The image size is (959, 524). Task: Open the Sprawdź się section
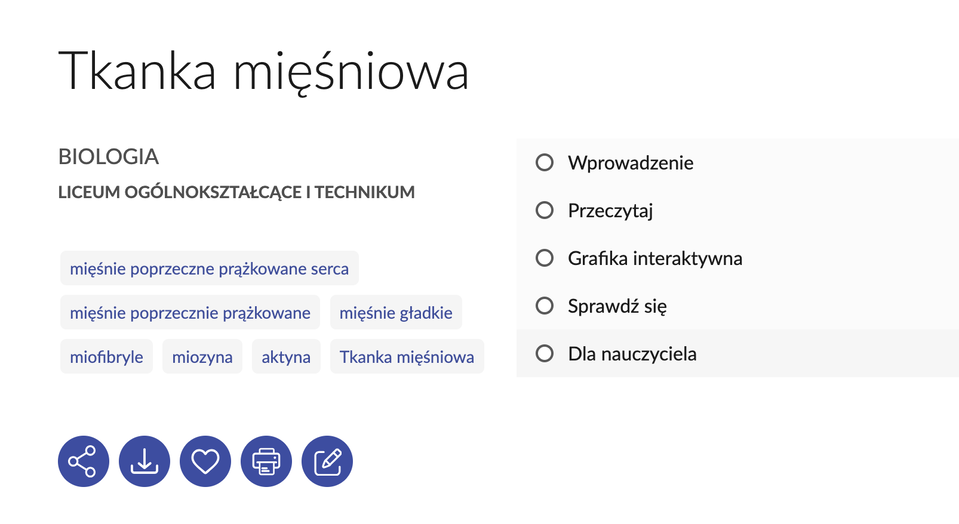coord(617,305)
